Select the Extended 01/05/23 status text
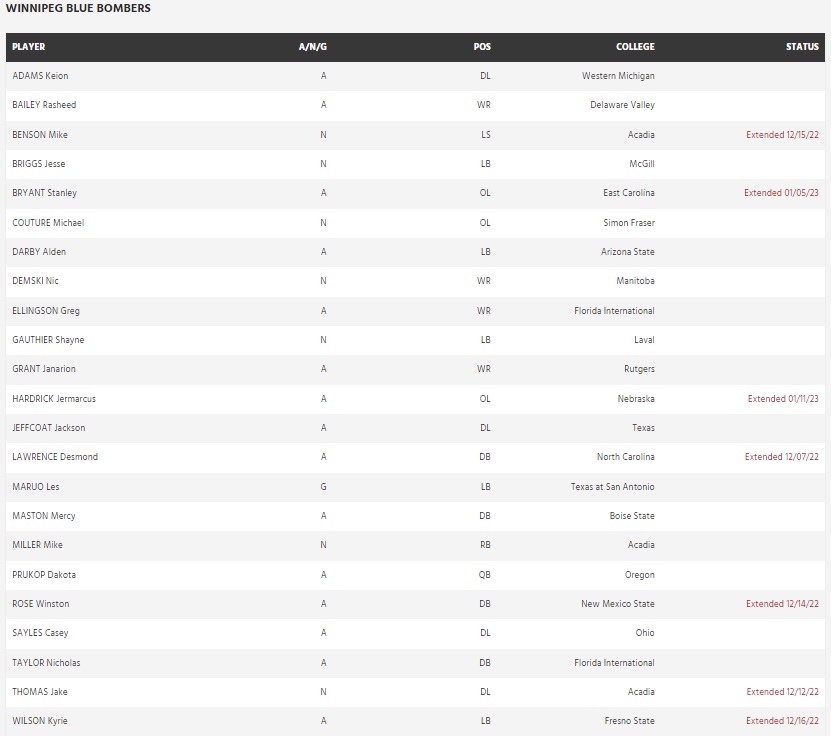831x743 pixels. tap(781, 193)
